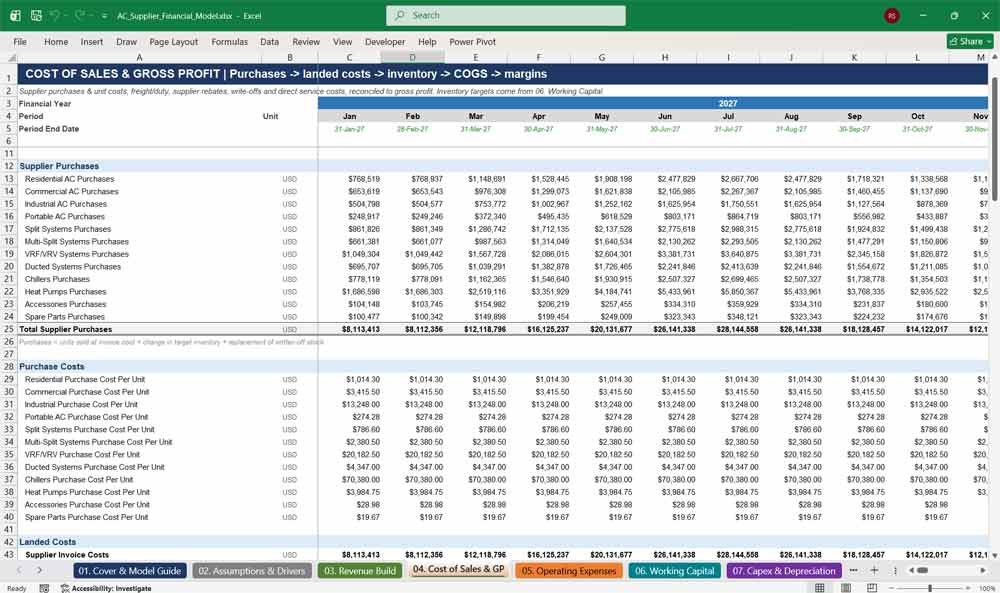Screen dimensions: 1000x593
Task: Click the Share button
Action: click(970, 41)
